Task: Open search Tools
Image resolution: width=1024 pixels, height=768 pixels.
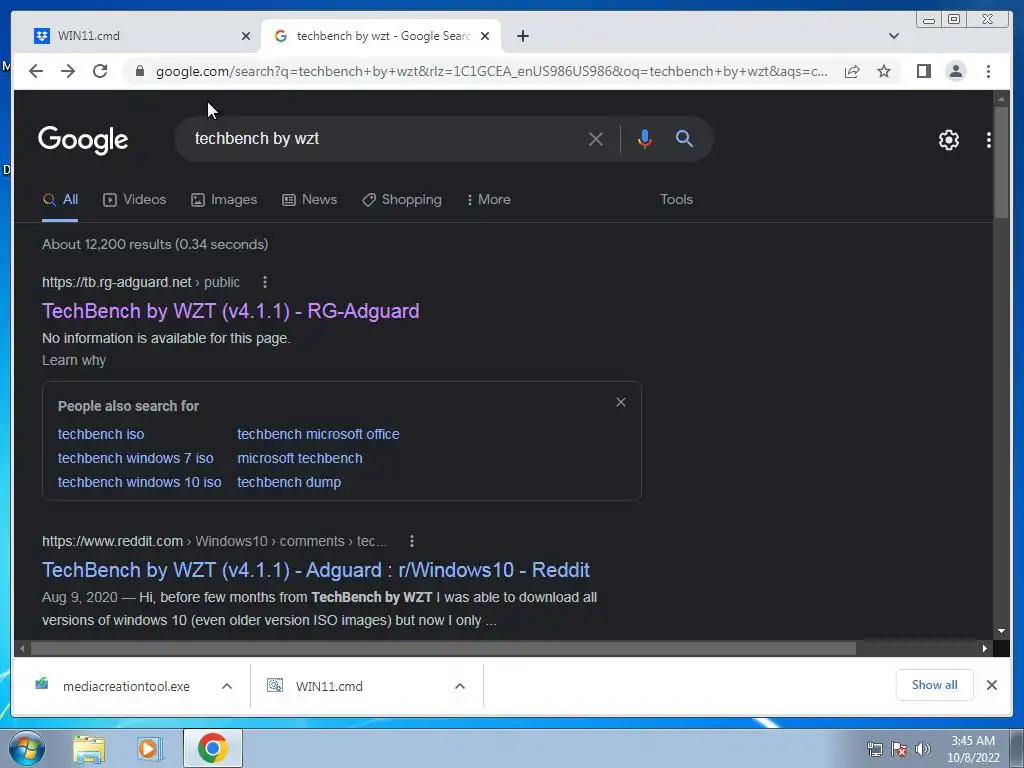Action: 676,200
